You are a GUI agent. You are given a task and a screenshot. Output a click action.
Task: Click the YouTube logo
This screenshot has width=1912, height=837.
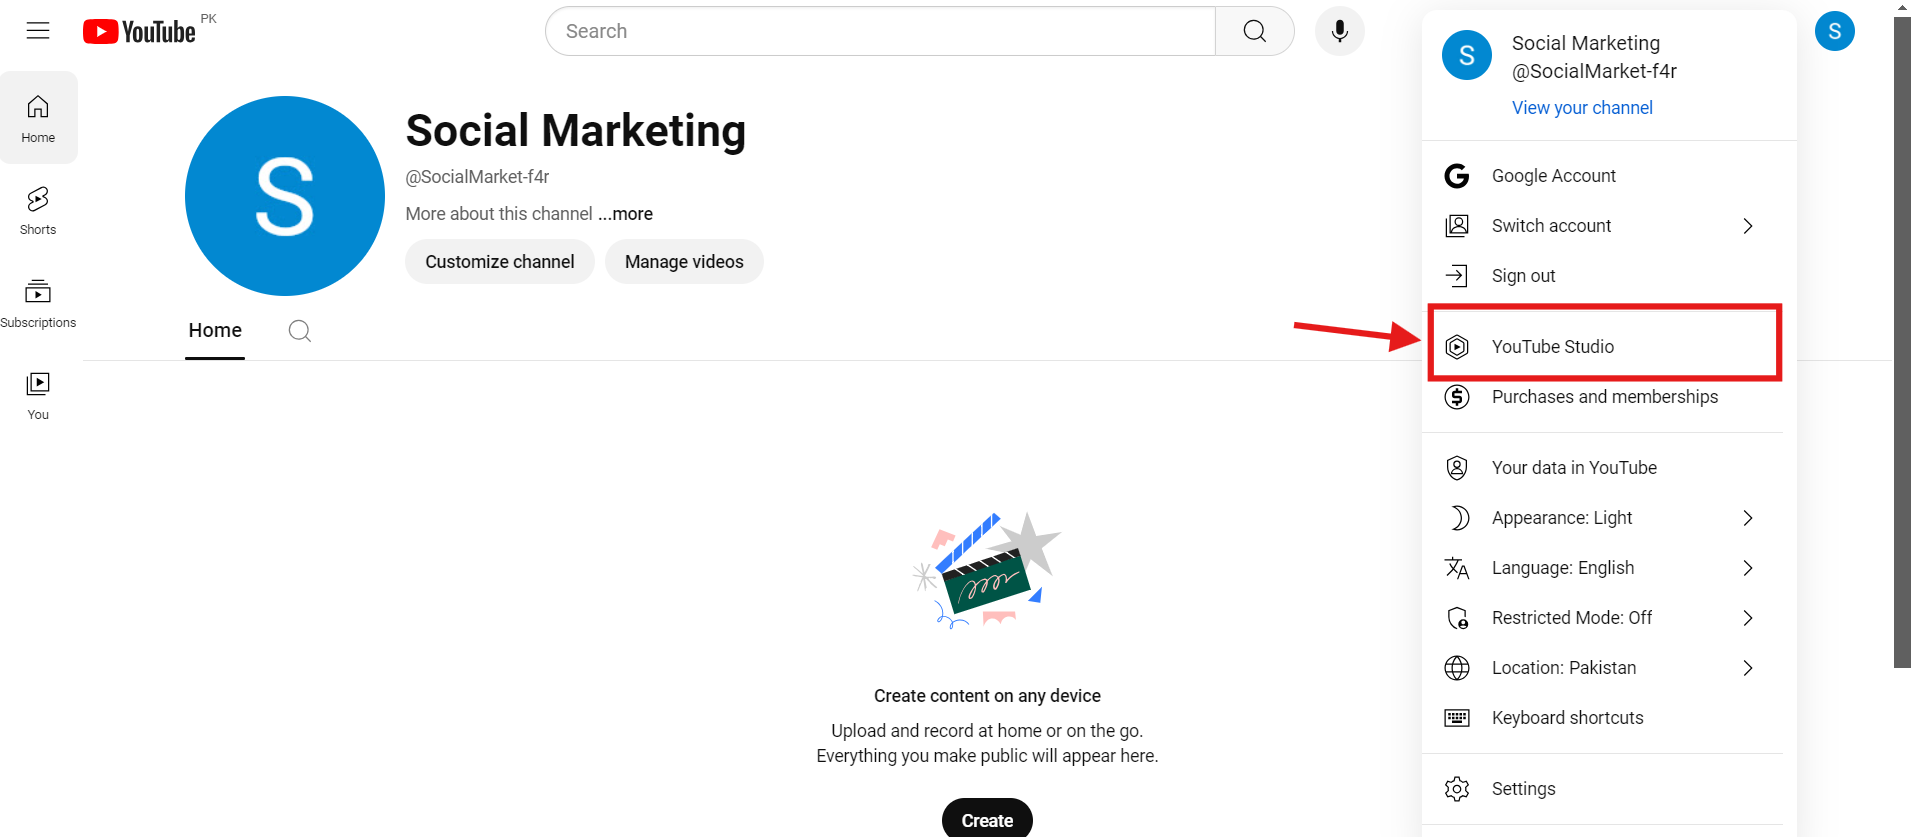click(x=140, y=32)
